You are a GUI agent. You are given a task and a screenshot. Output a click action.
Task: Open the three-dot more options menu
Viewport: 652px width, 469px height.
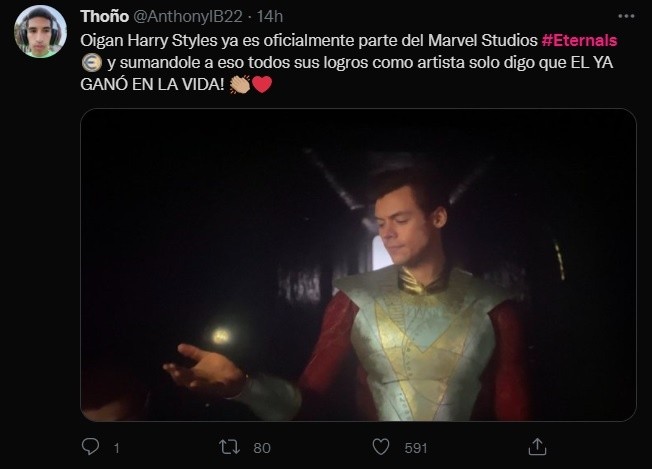[626, 16]
